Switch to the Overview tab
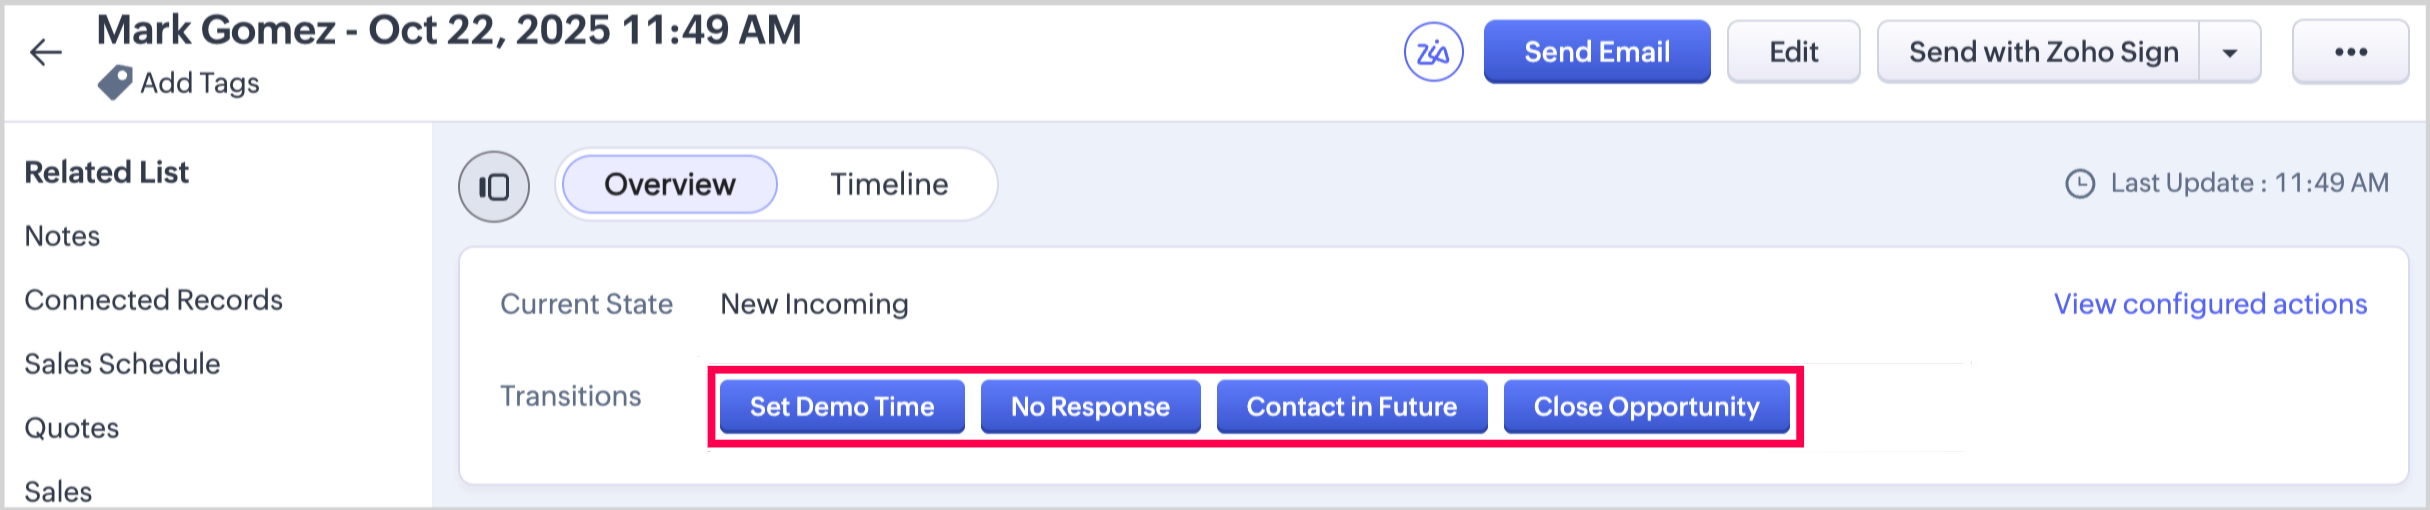This screenshot has width=2430, height=510. click(669, 184)
